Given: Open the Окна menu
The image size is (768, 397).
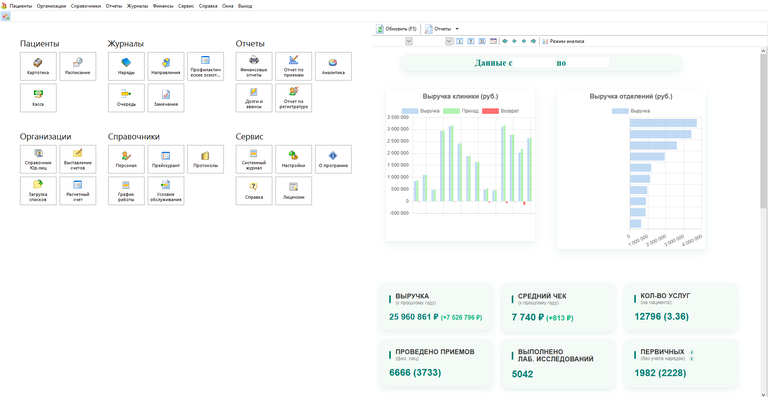Looking at the screenshot, I should (x=228, y=6).
